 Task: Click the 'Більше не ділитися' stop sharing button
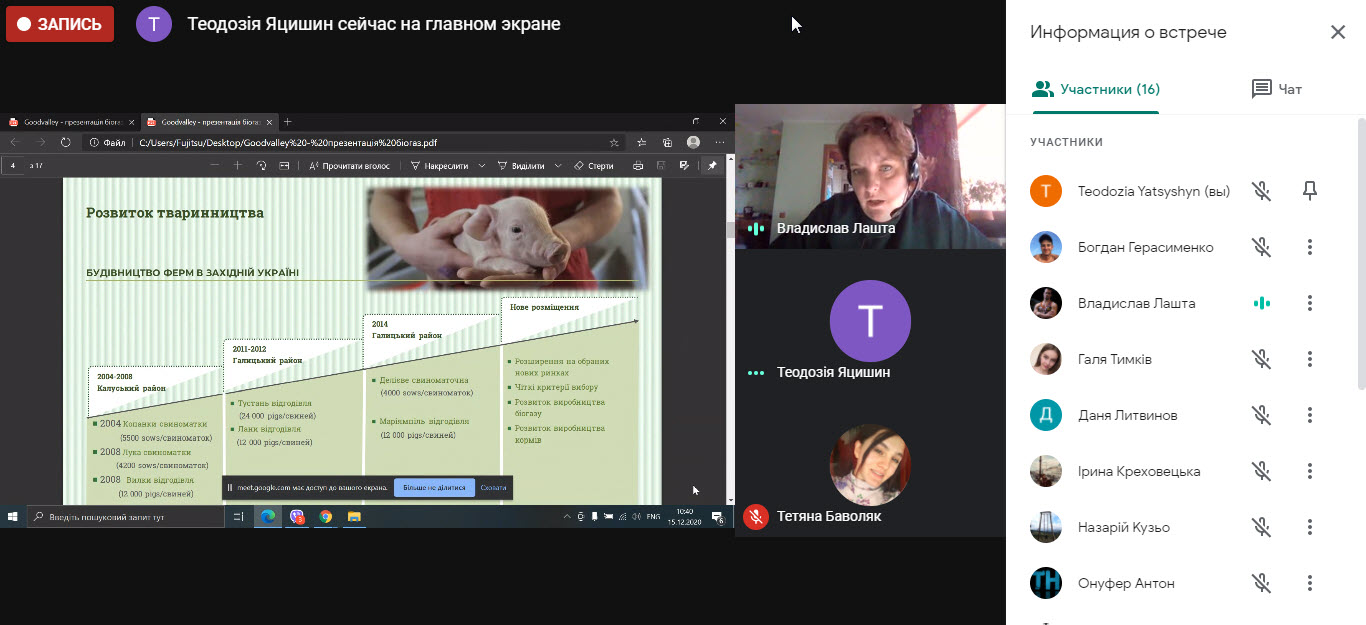(434, 488)
